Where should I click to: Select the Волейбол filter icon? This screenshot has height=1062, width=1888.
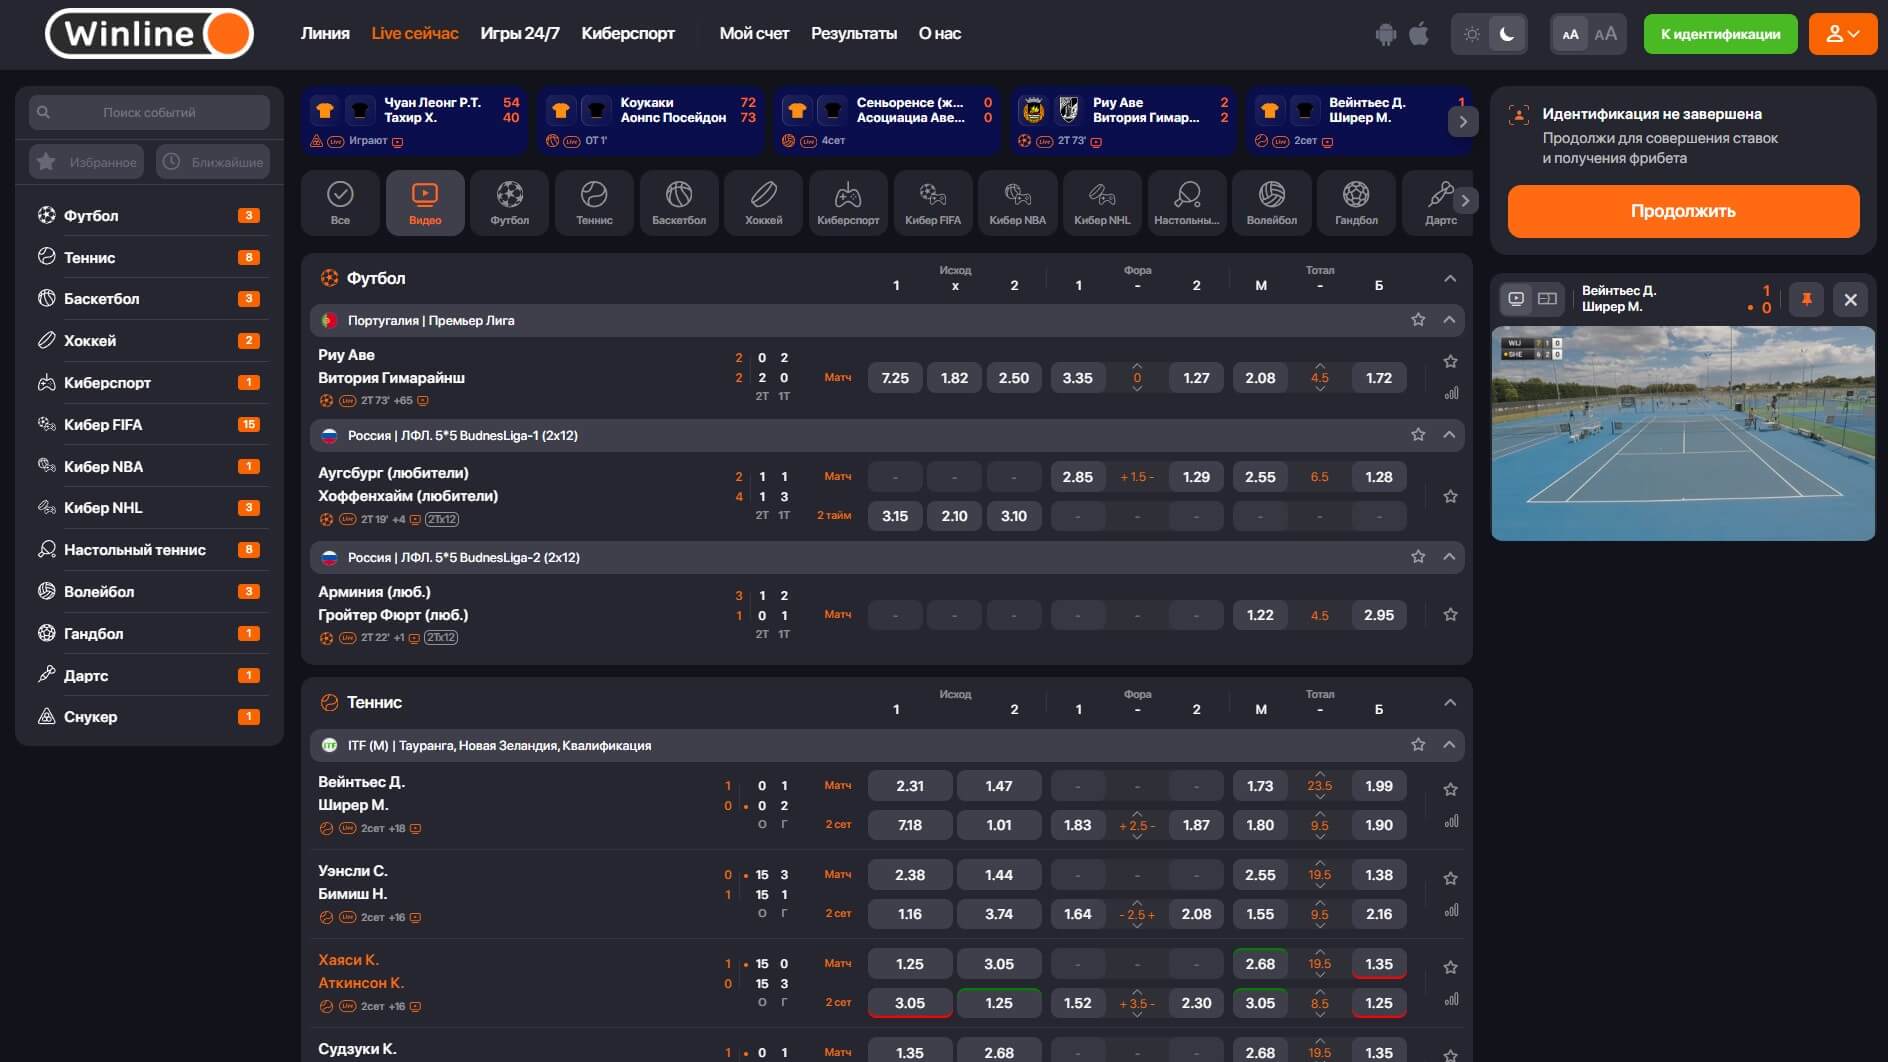1271,203
